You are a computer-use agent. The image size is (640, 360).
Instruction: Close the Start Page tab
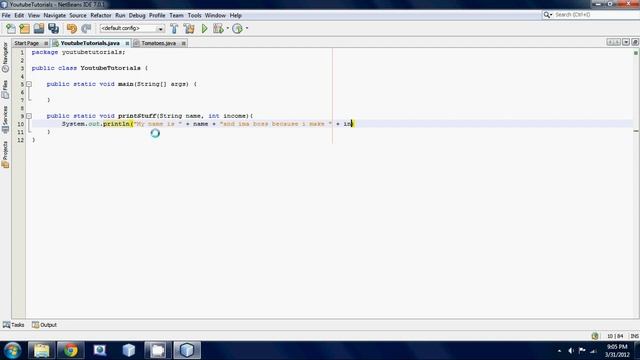pyautogui.click(x=46, y=43)
